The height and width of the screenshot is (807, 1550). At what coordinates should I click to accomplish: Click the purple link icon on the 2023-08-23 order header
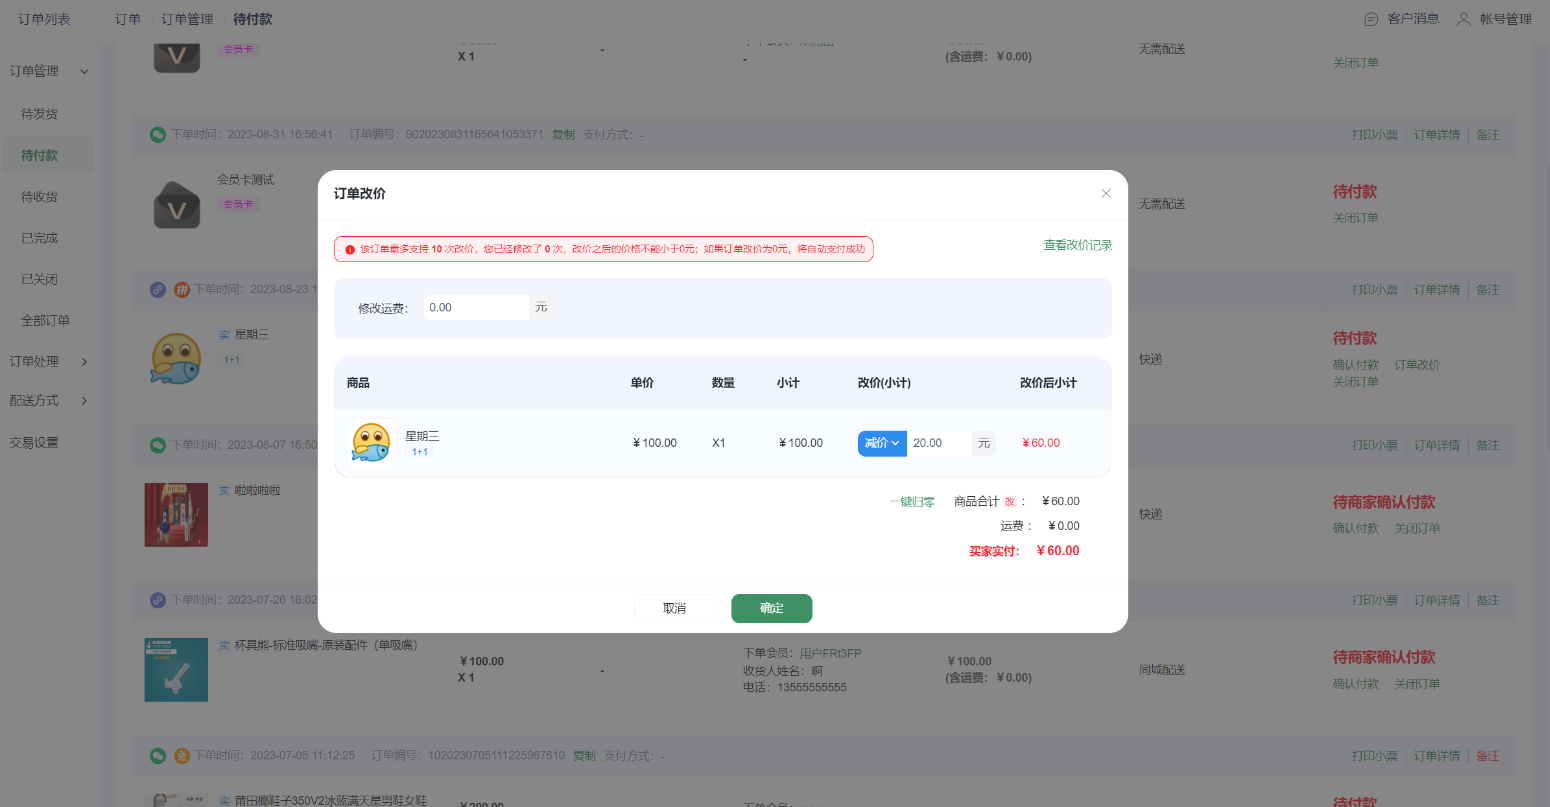click(x=158, y=290)
